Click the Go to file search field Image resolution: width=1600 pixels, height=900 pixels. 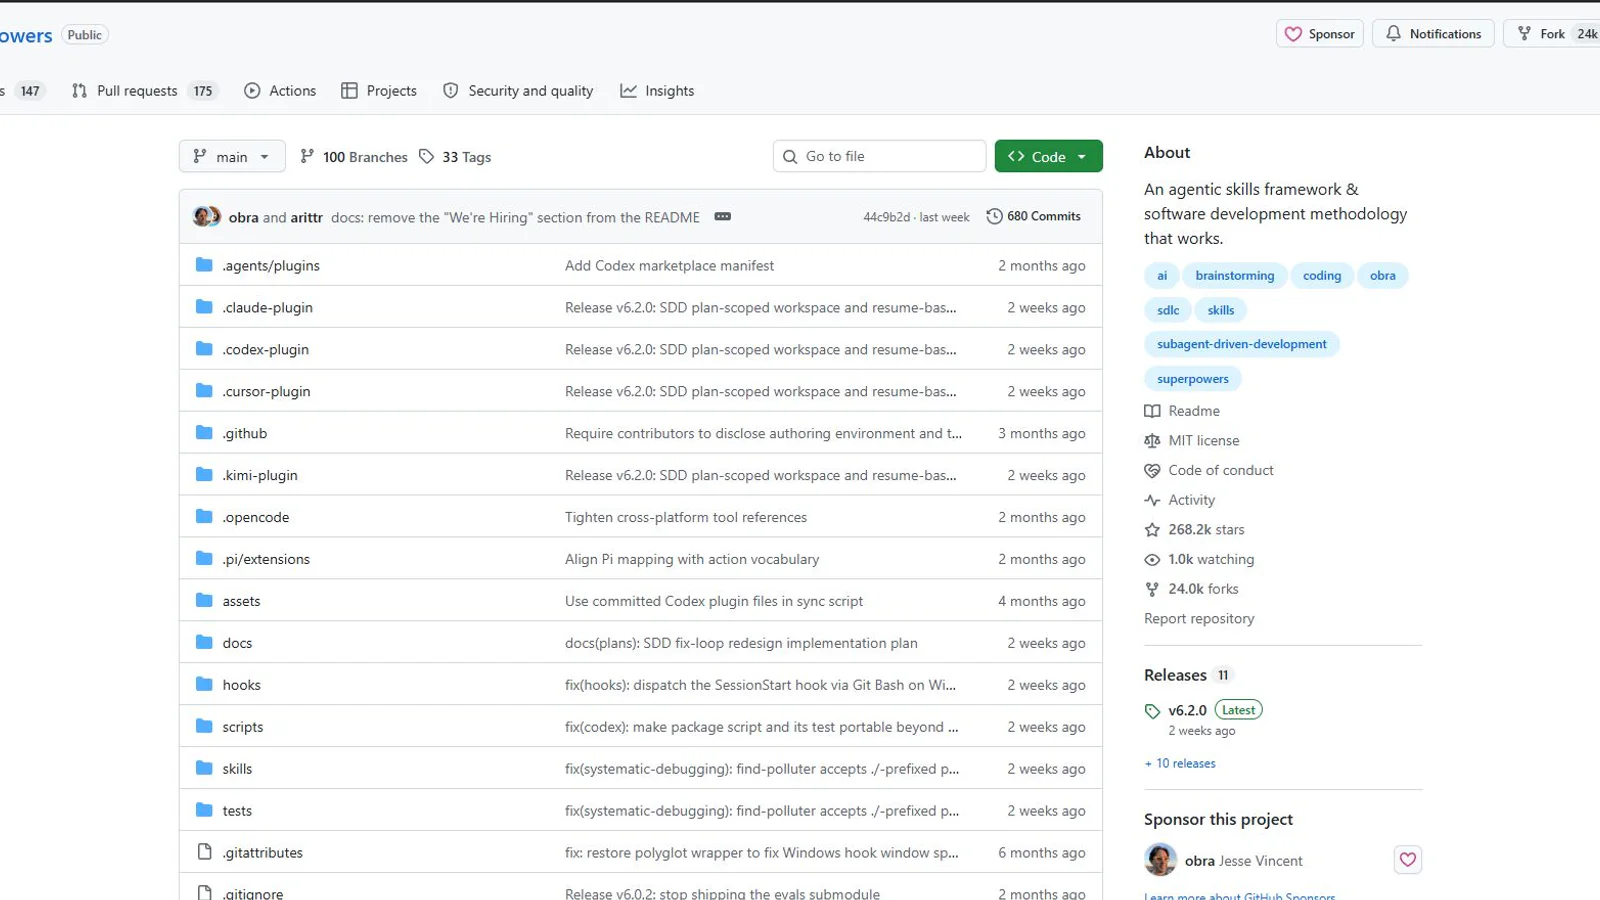coord(880,156)
